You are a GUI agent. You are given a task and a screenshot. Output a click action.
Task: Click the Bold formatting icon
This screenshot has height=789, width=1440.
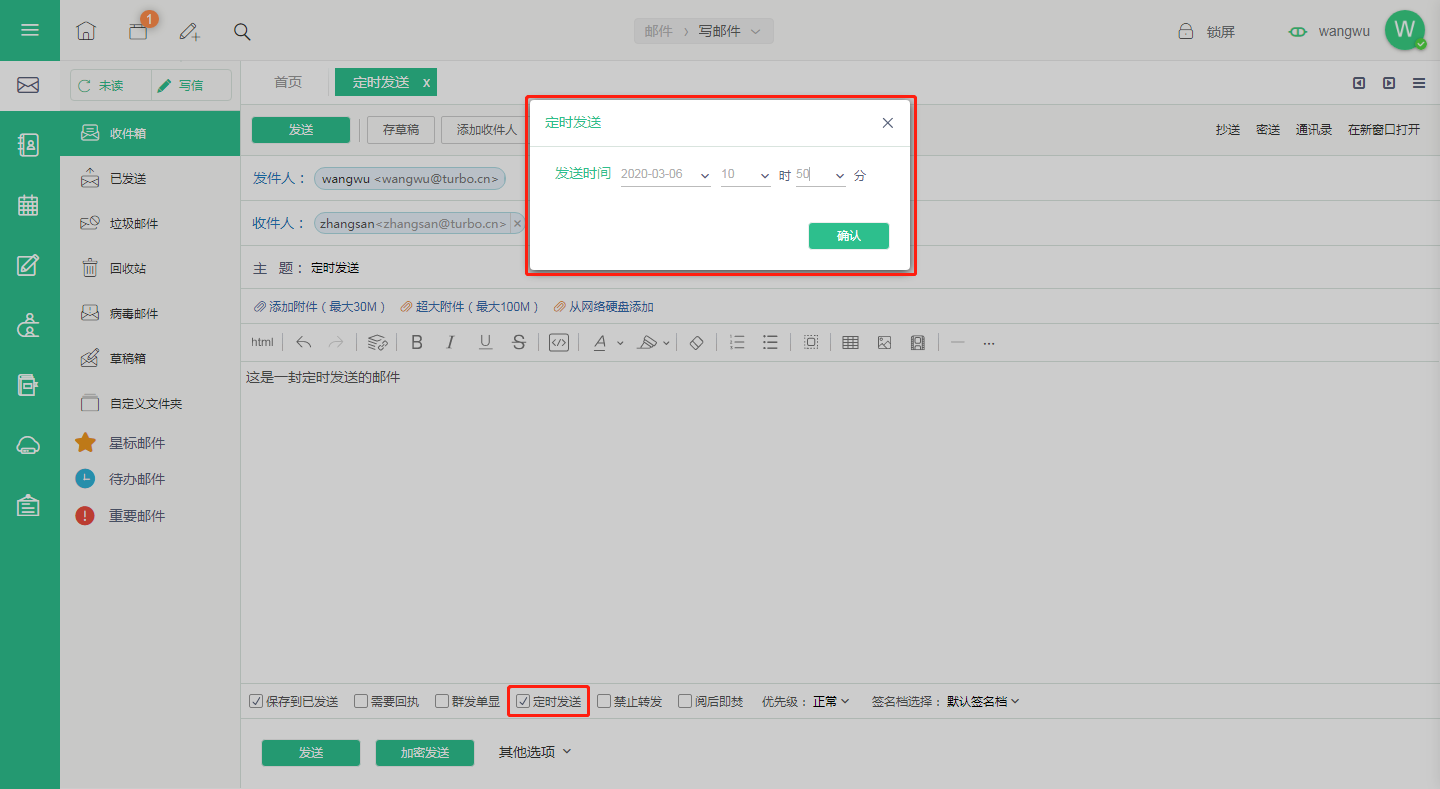pyautogui.click(x=417, y=342)
